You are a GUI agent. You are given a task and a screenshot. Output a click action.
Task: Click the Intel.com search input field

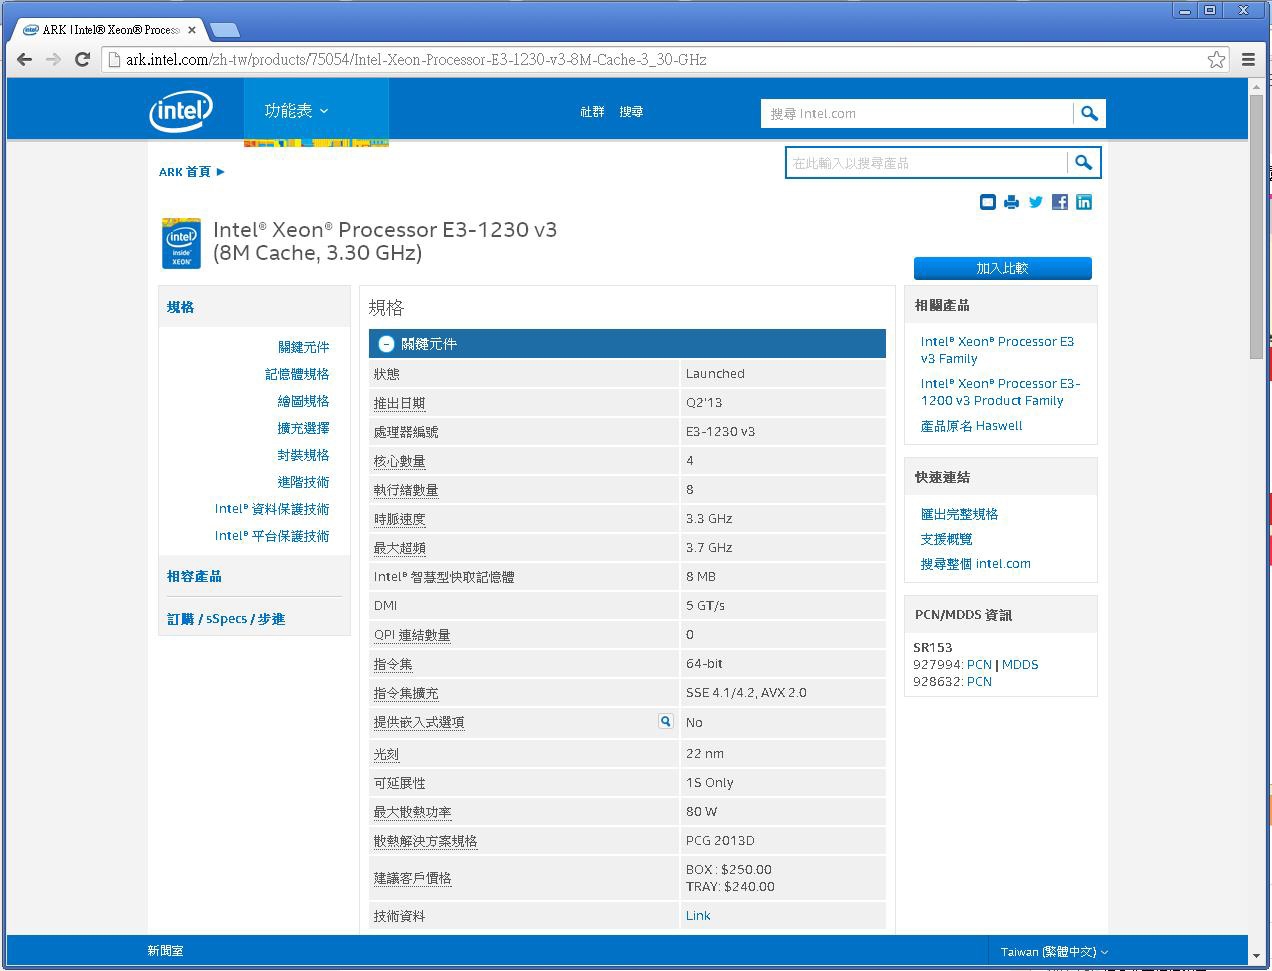917,114
